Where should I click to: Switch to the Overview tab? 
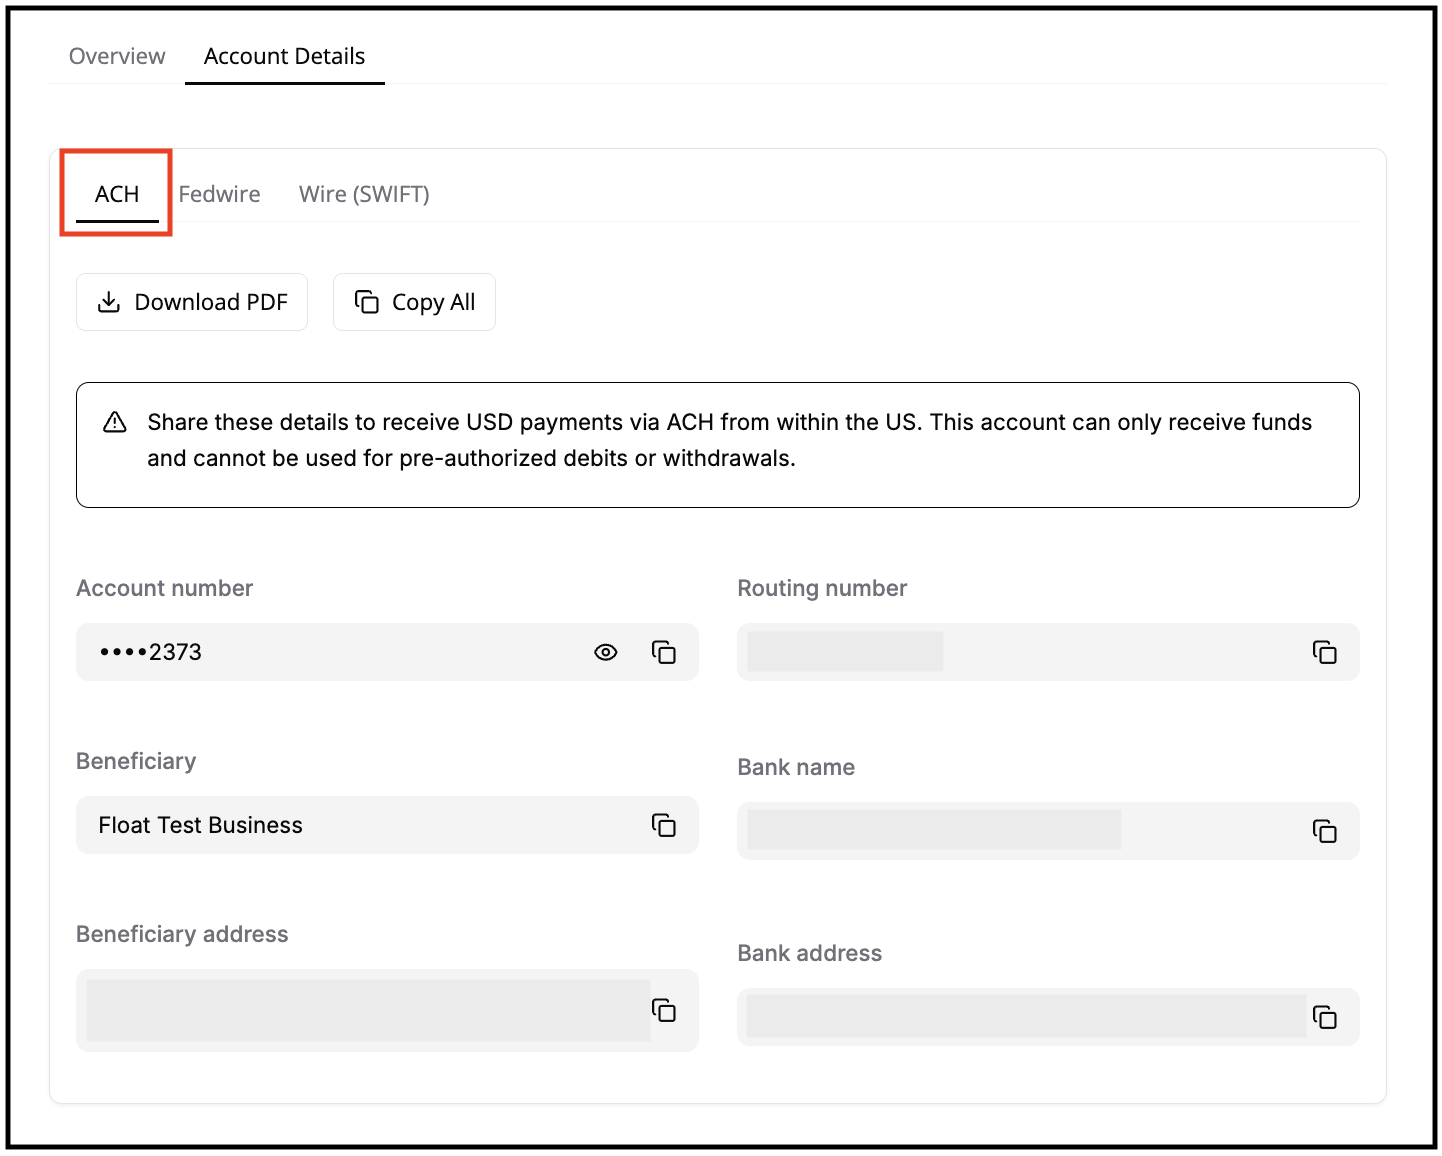click(117, 56)
